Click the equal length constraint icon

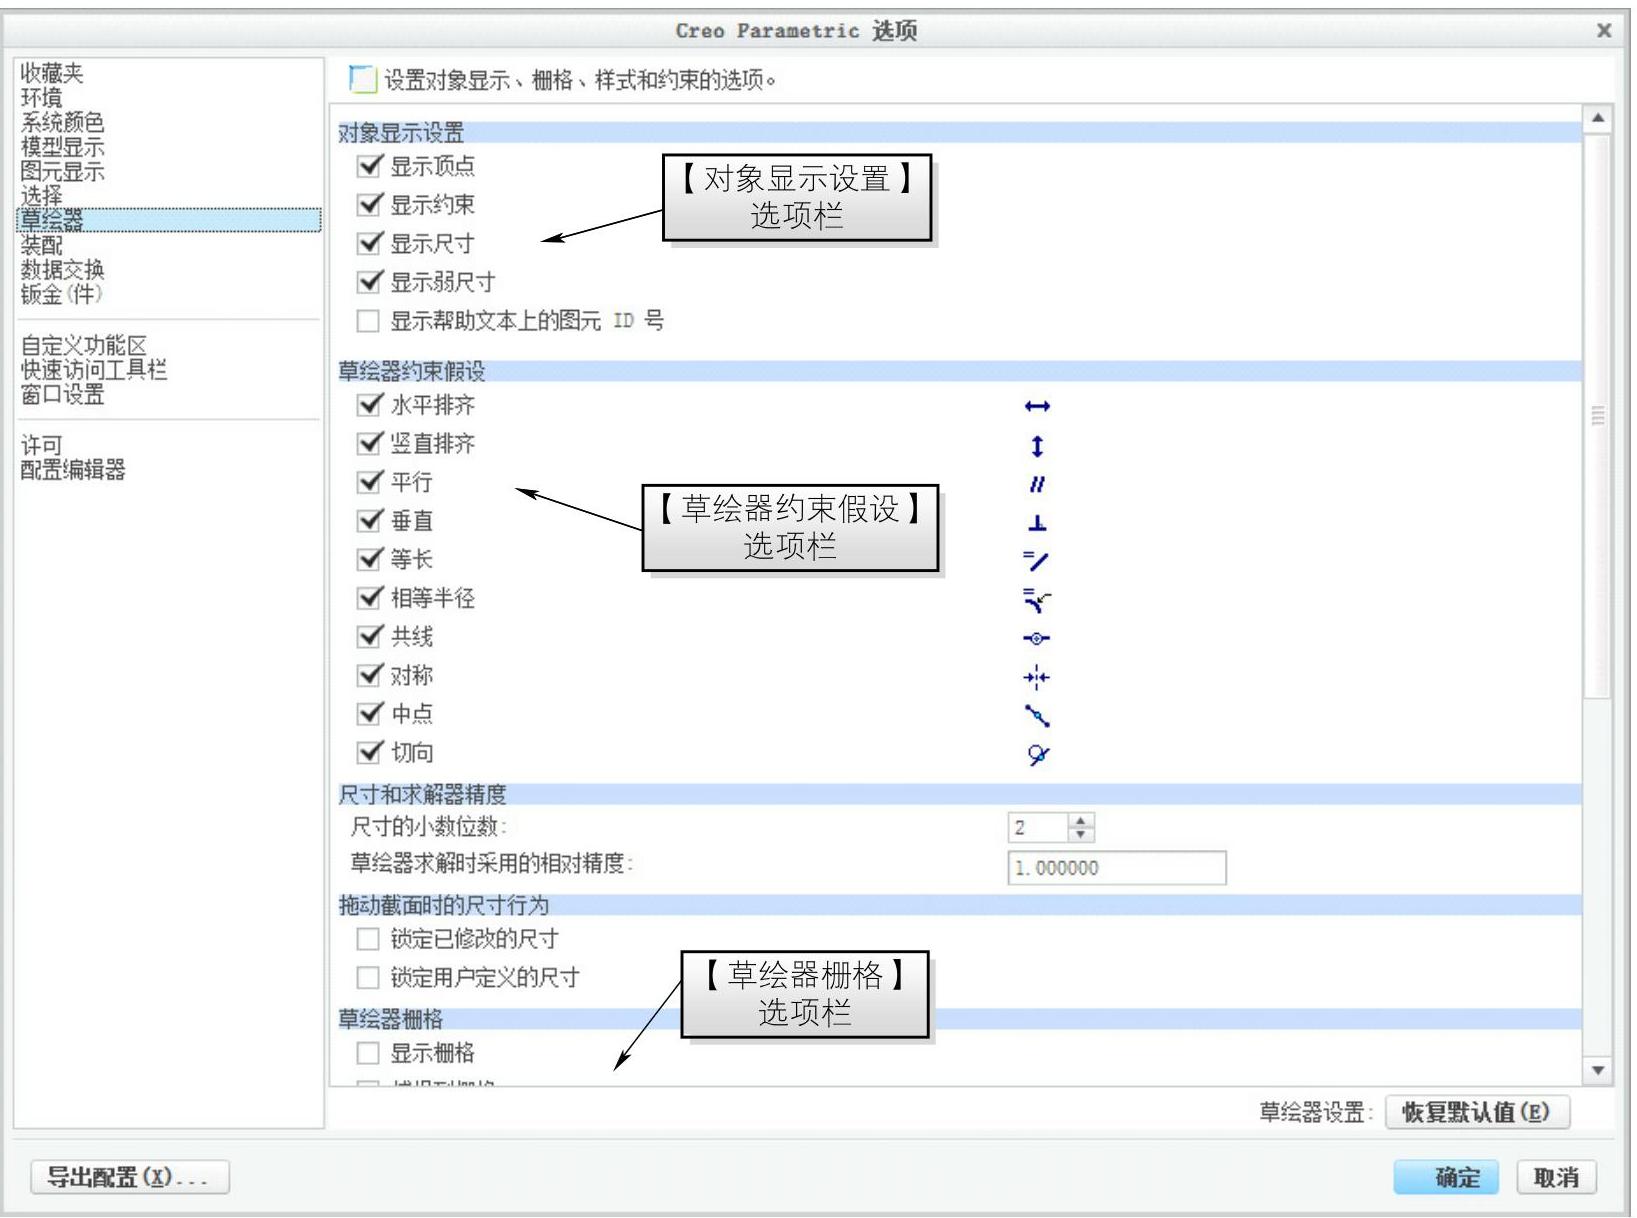click(1037, 561)
